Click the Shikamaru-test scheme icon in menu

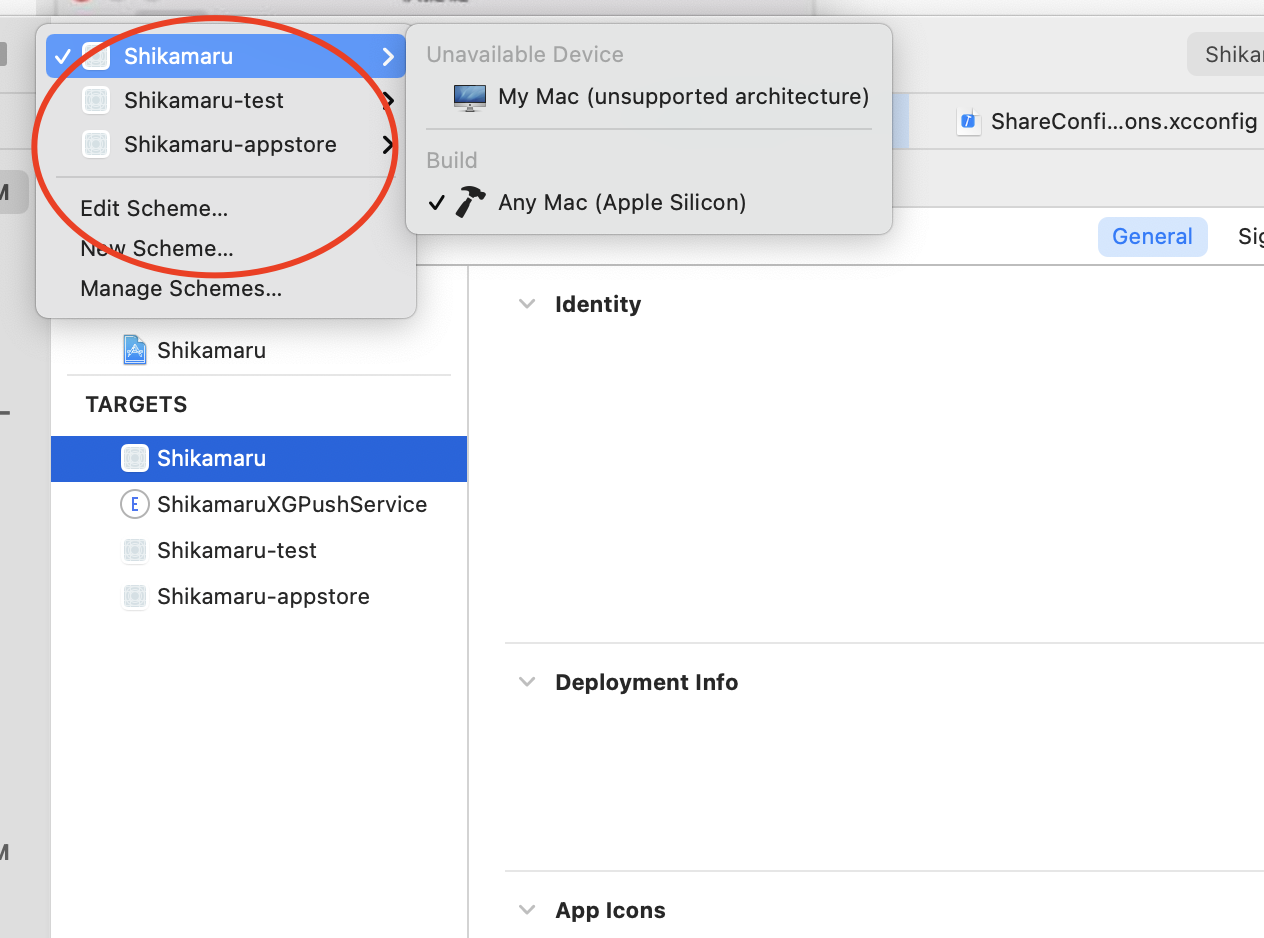[95, 101]
